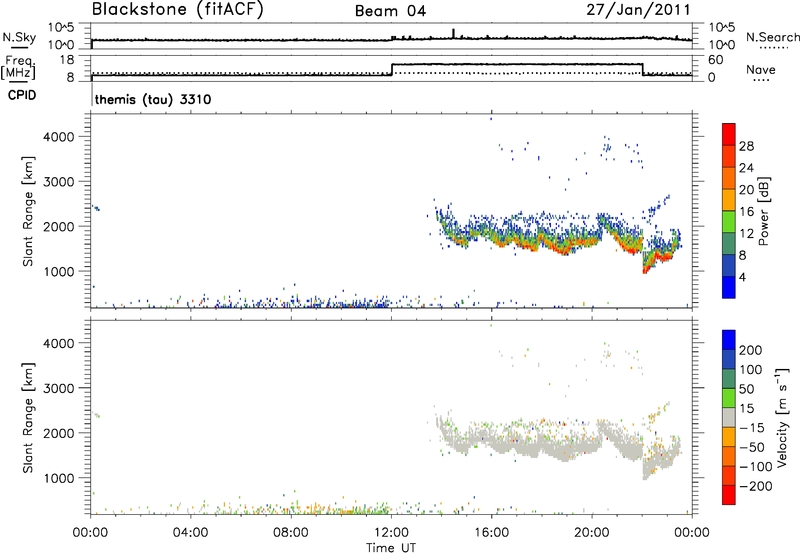Click the velocity colorbar value '200'
The image size is (800, 554).
[751, 350]
